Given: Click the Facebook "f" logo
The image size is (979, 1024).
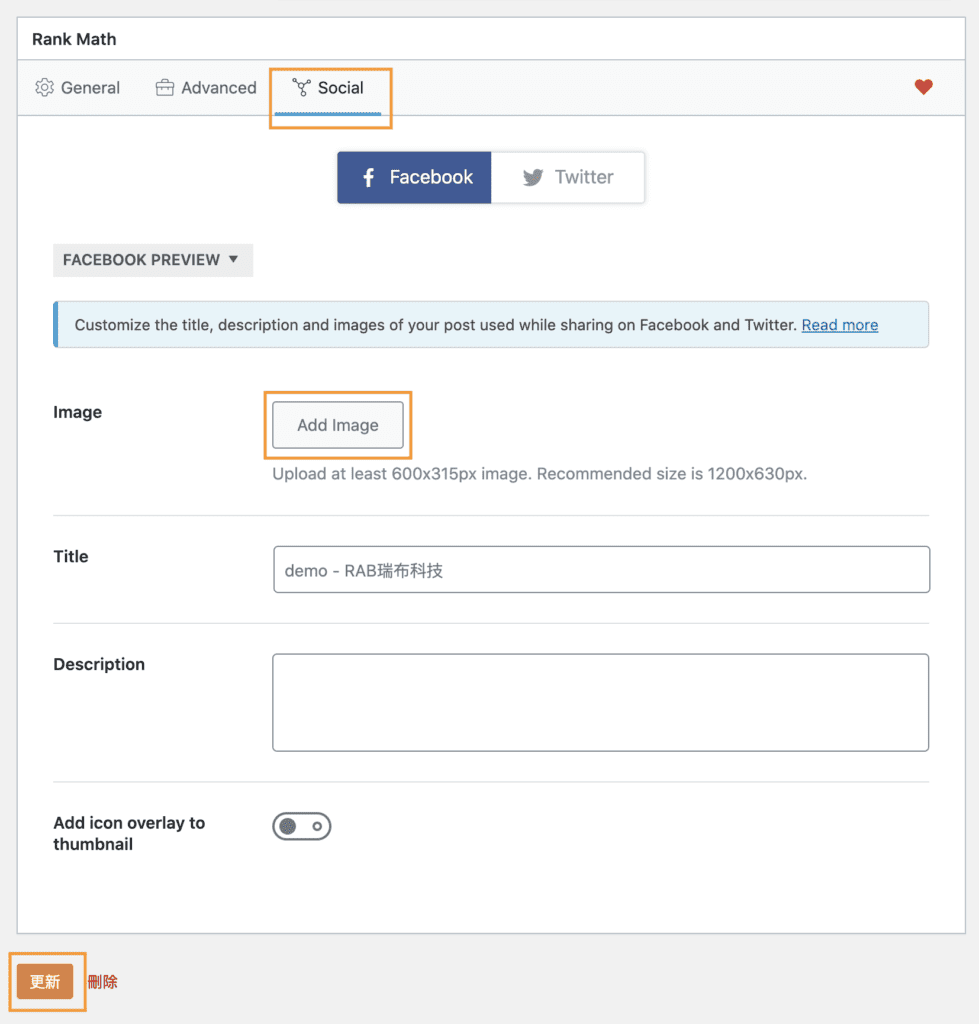Looking at the screenshot, I should (368, 178).
